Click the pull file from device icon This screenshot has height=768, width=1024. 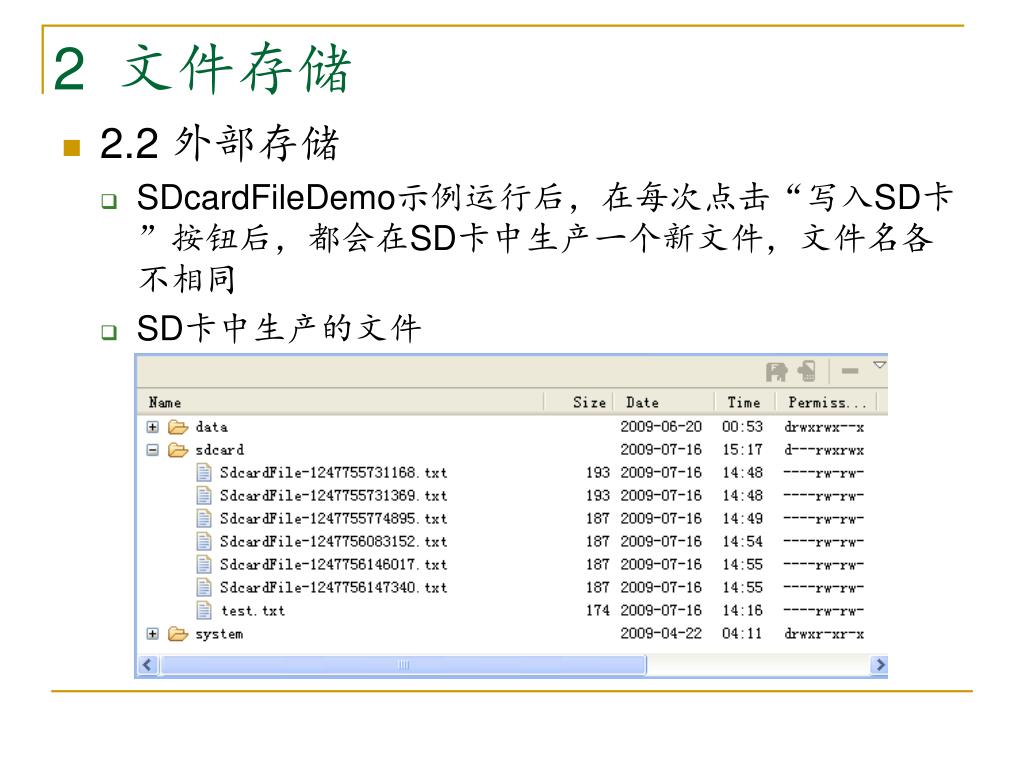click(x=776, y=372)
